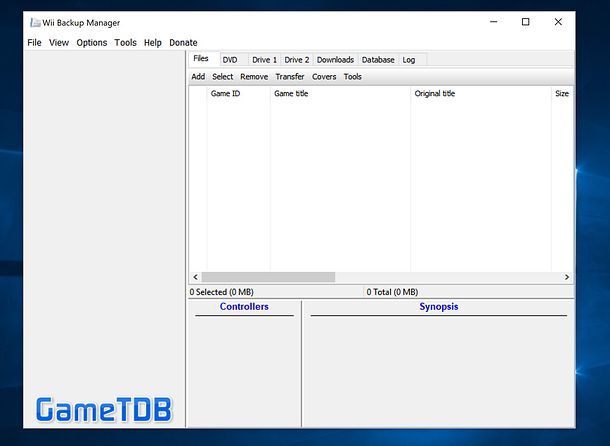
Task: Click the horizontal scrollbar thumb
Action: [x=268, y=277]
